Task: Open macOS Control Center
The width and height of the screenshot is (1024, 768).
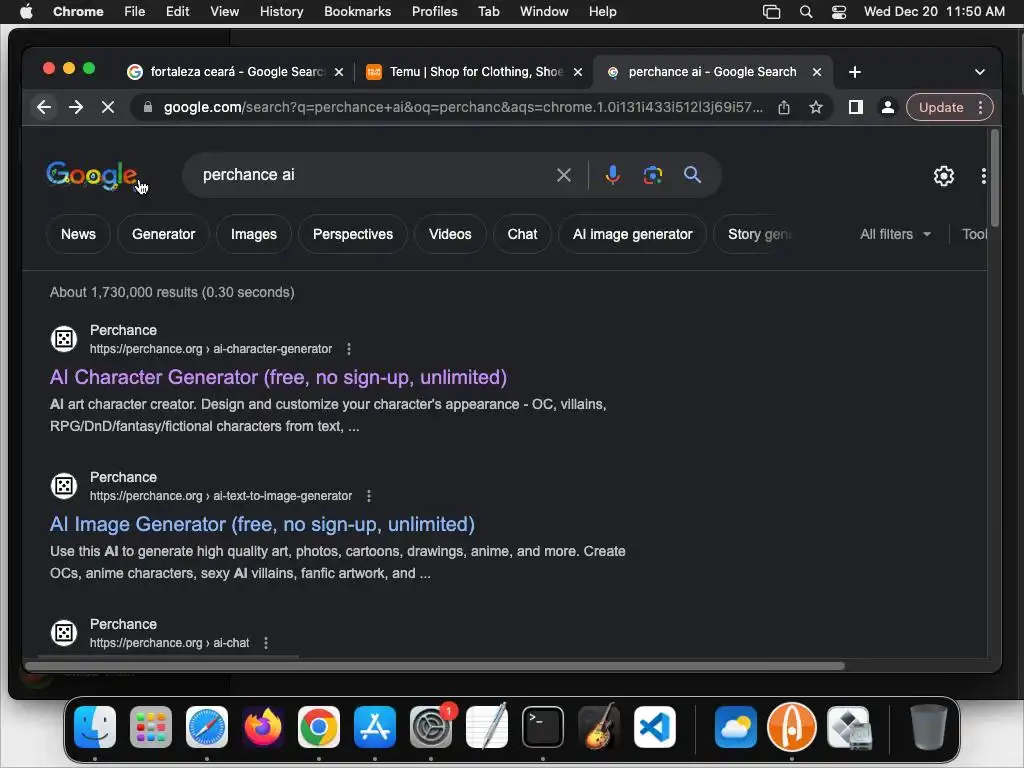Action: (839, 12)
